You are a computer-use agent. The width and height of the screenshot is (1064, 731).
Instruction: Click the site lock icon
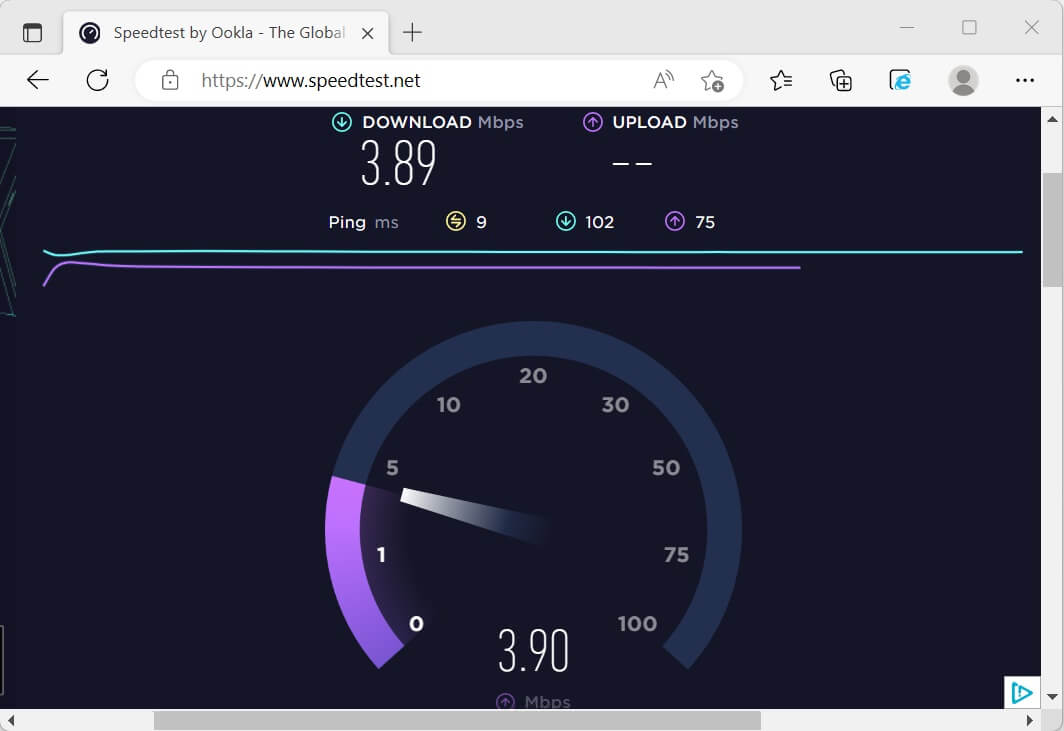click(170, 81)
